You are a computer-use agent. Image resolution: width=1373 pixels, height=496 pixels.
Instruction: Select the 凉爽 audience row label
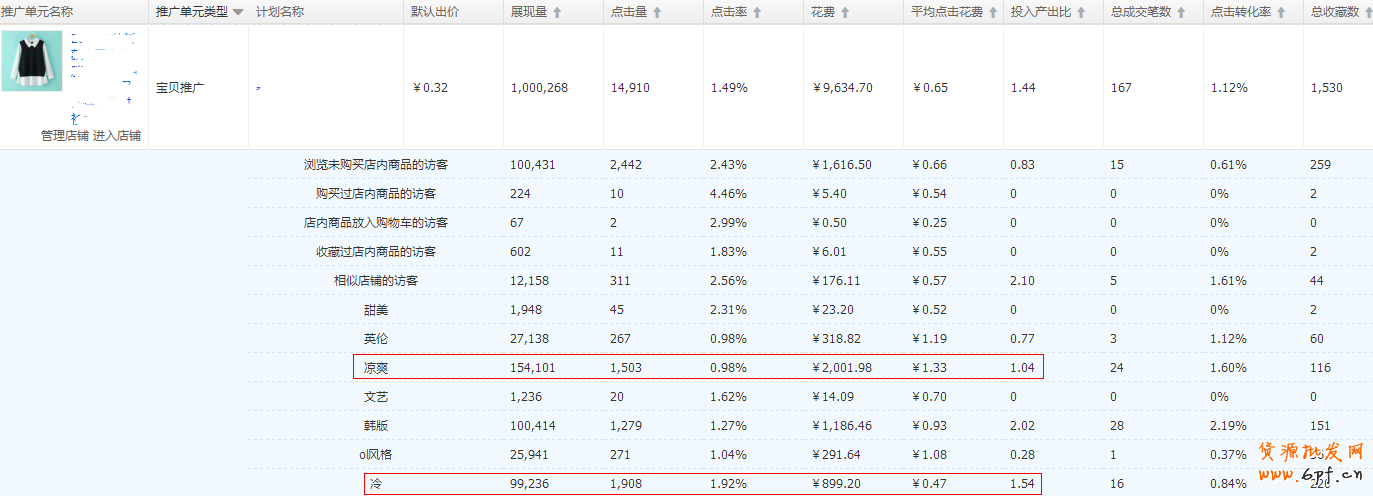tap(376, 368)
